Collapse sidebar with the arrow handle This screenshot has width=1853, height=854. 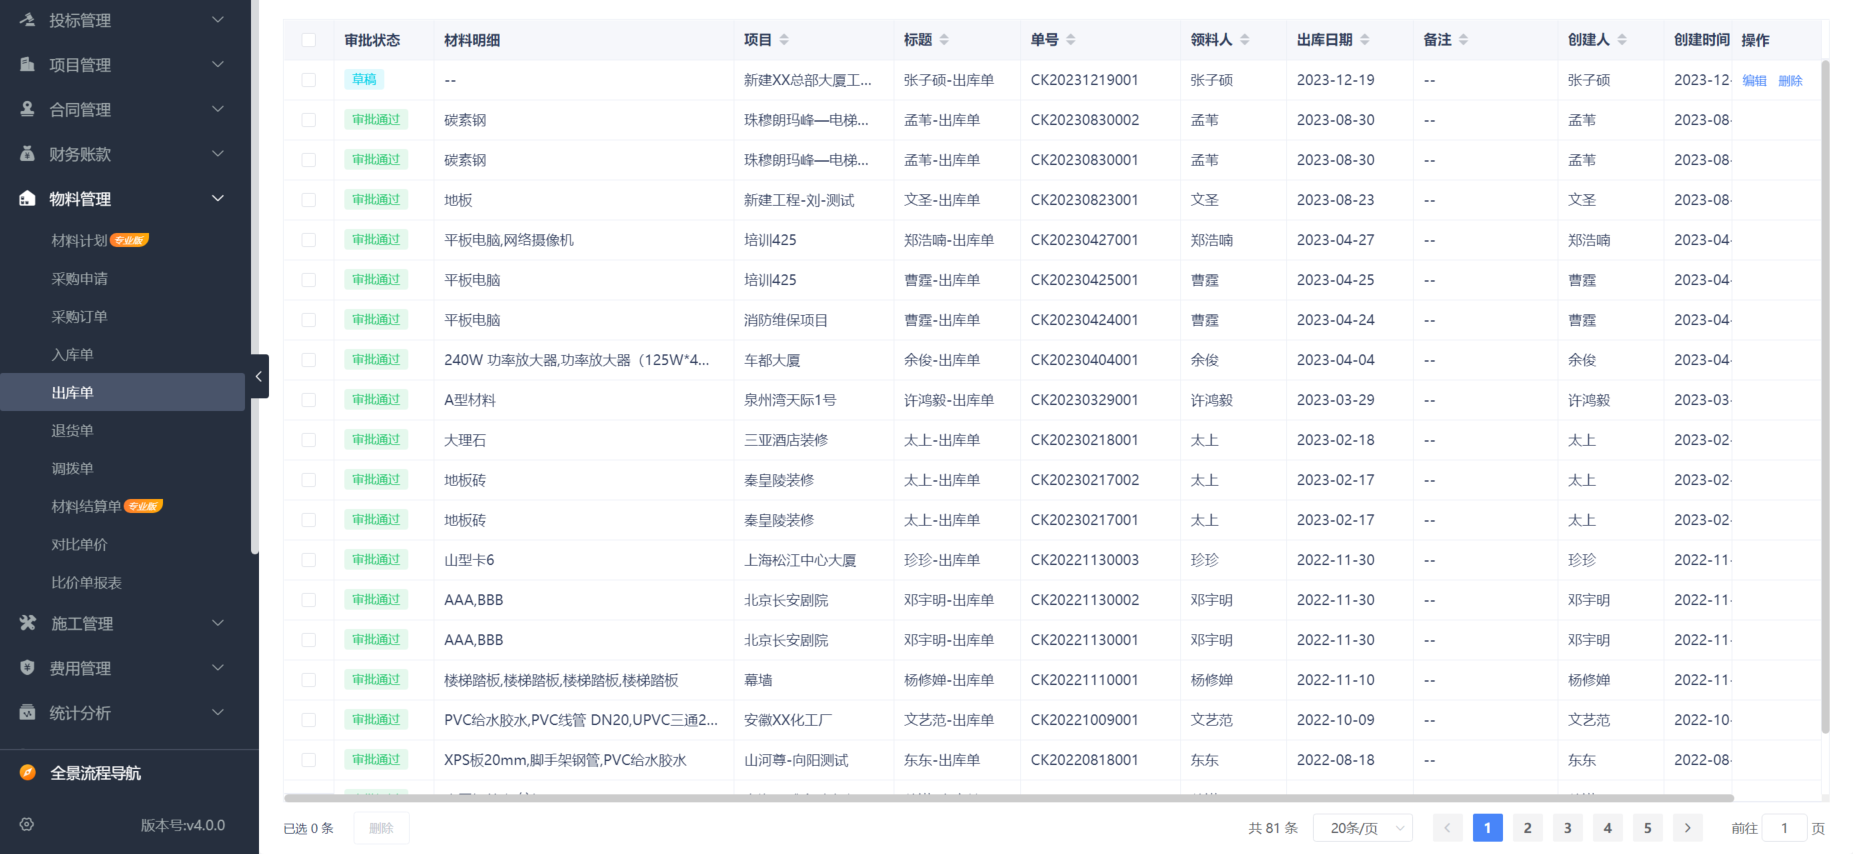pyautogui.click(x=259, y=376)
